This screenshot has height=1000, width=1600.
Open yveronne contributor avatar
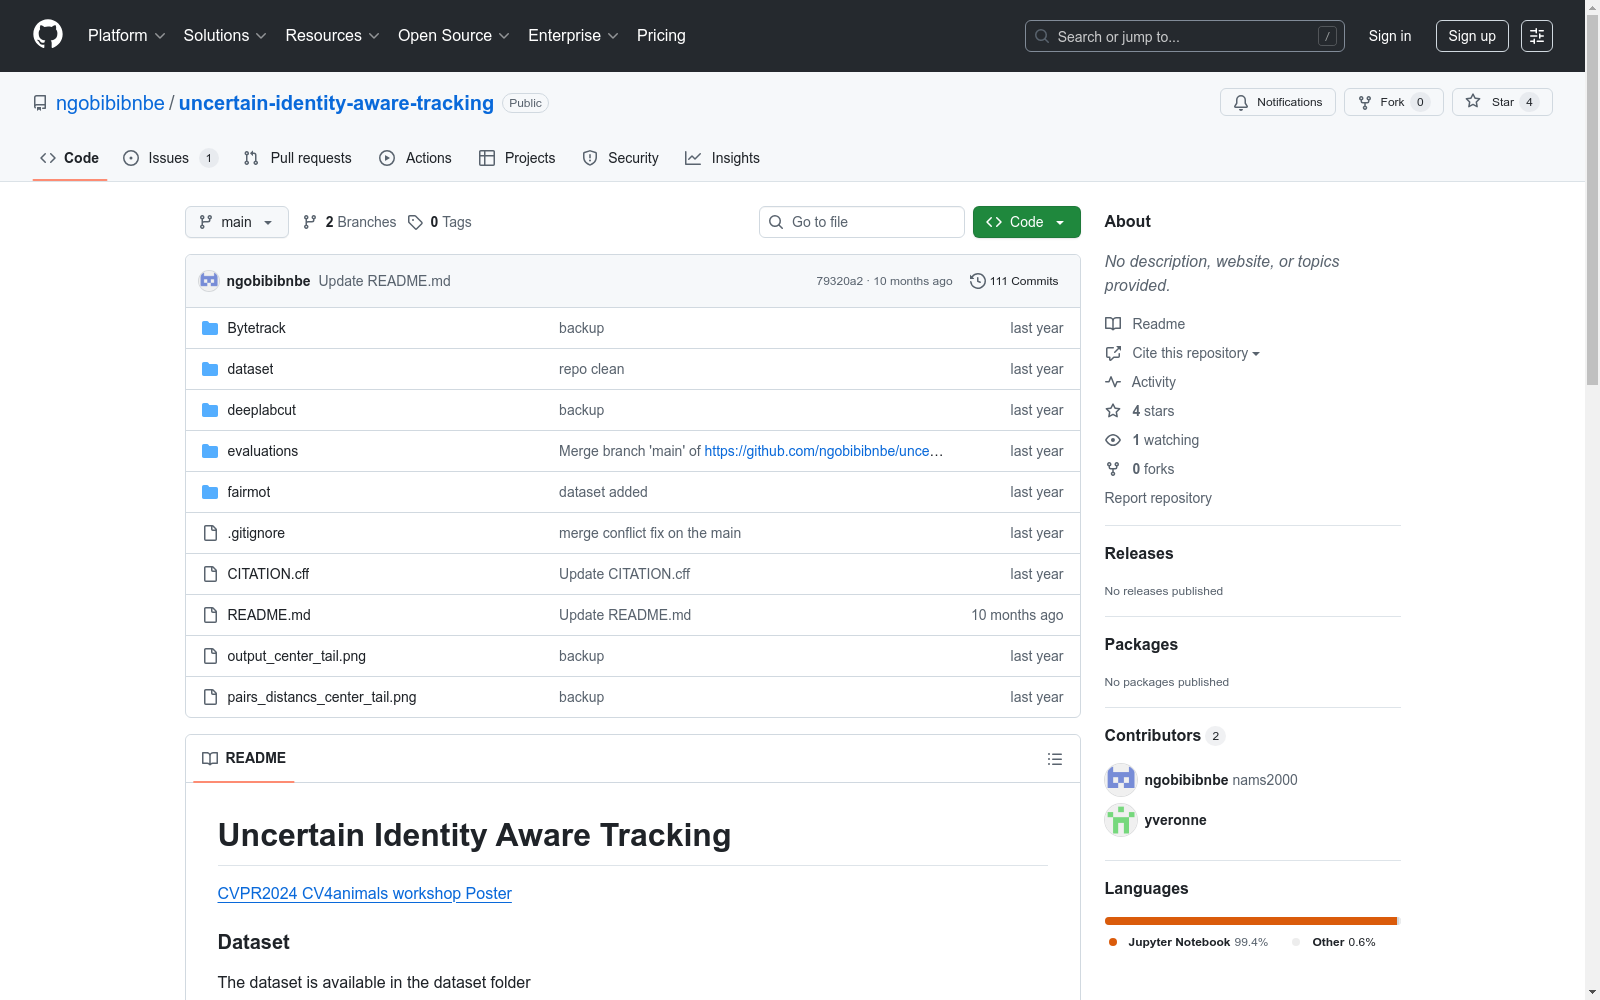[x=1121, y=820]
